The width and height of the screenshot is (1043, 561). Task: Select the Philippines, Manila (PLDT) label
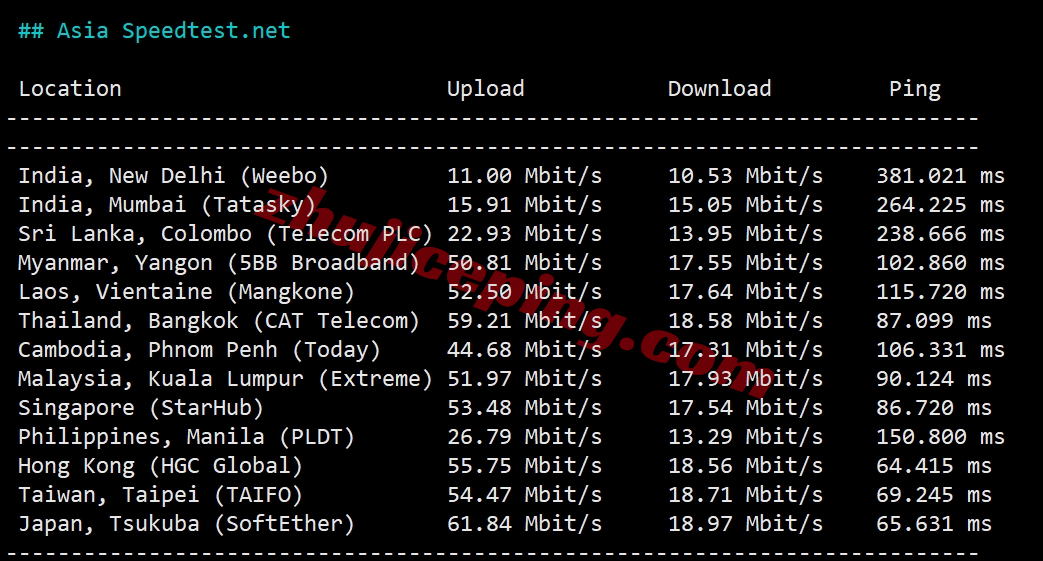[186, 437]
